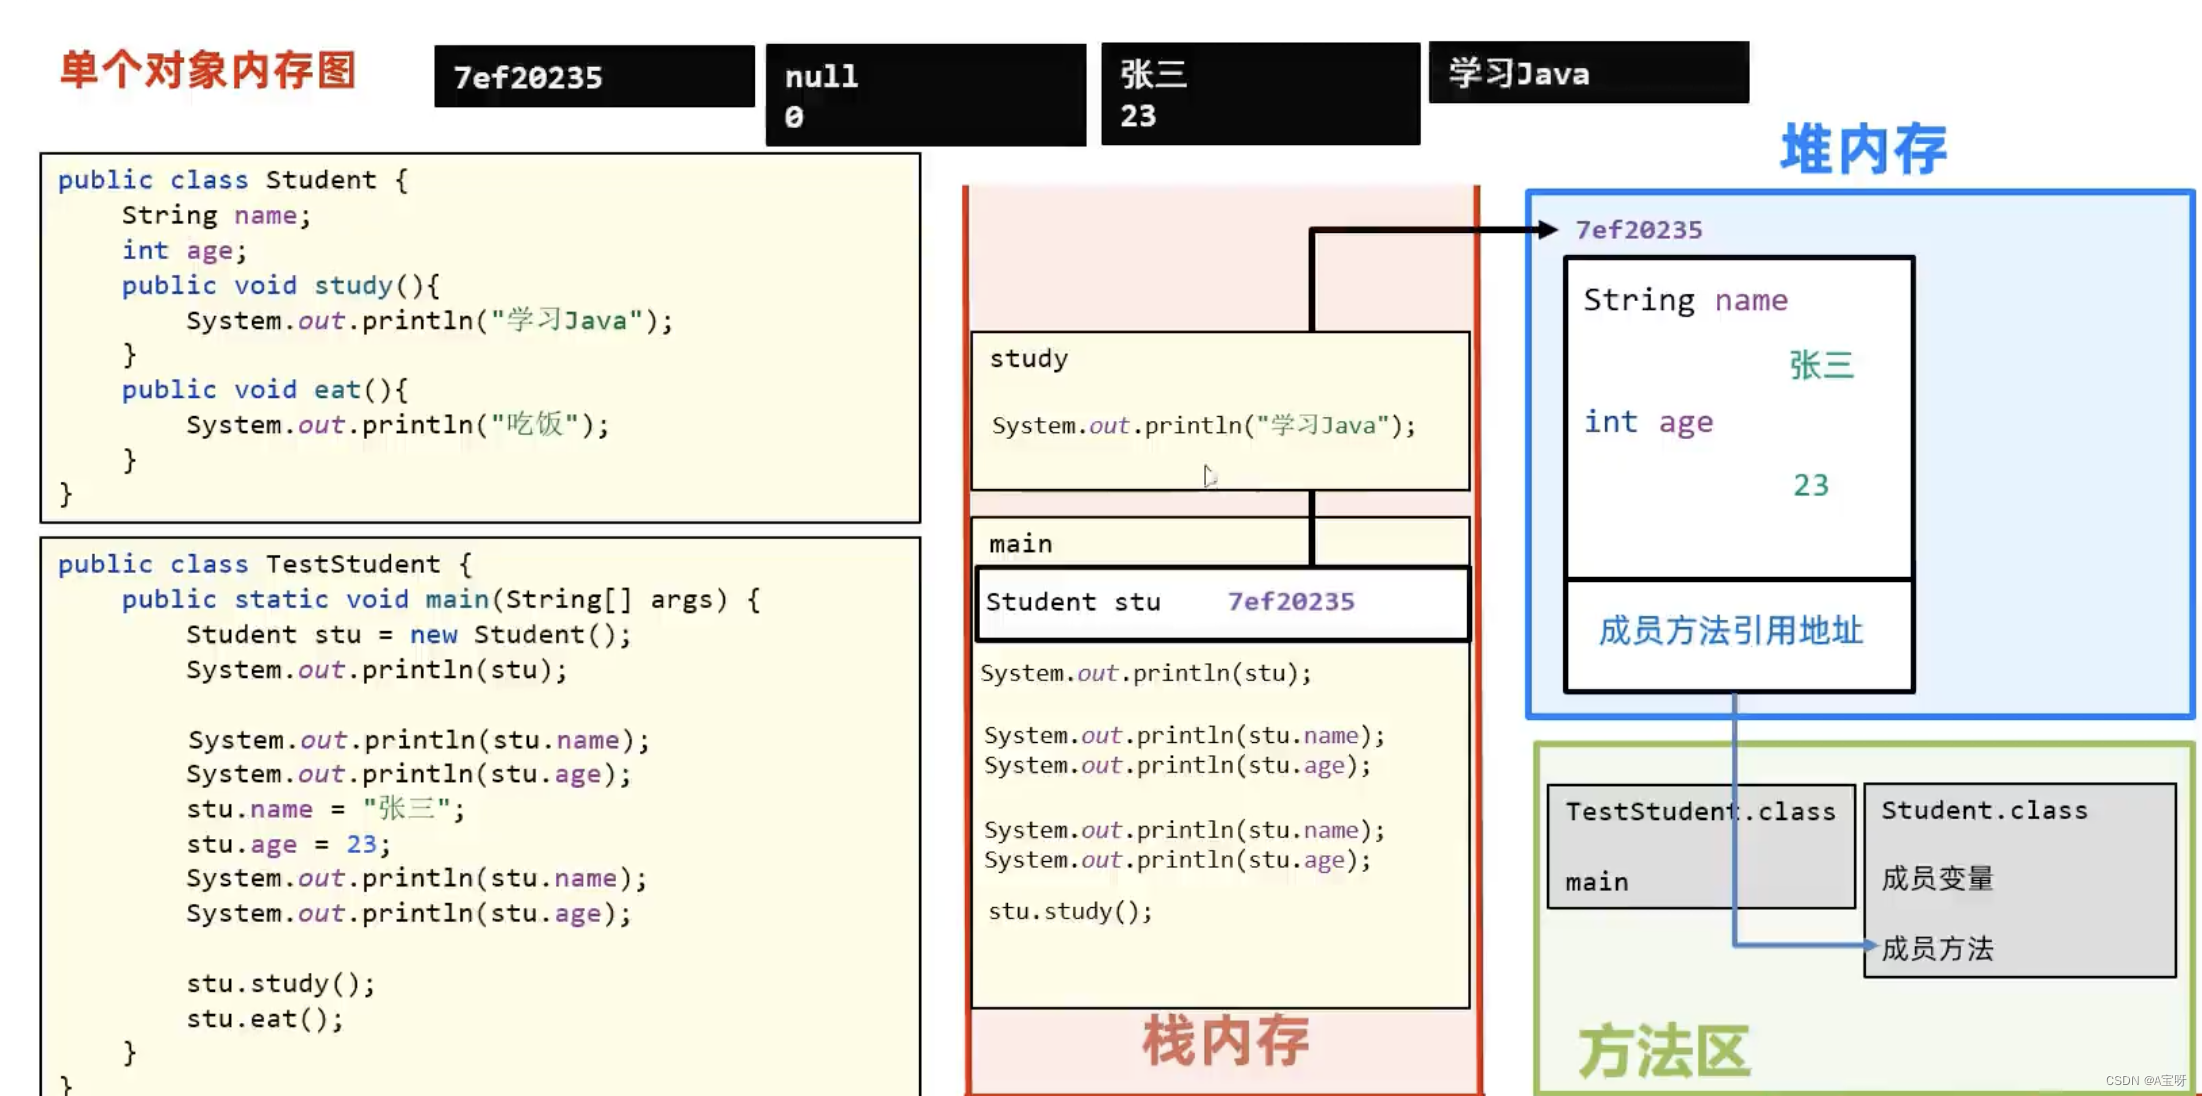Click the study stack frame label
Screen dimensions: 2202x1096
[1029, 358]
